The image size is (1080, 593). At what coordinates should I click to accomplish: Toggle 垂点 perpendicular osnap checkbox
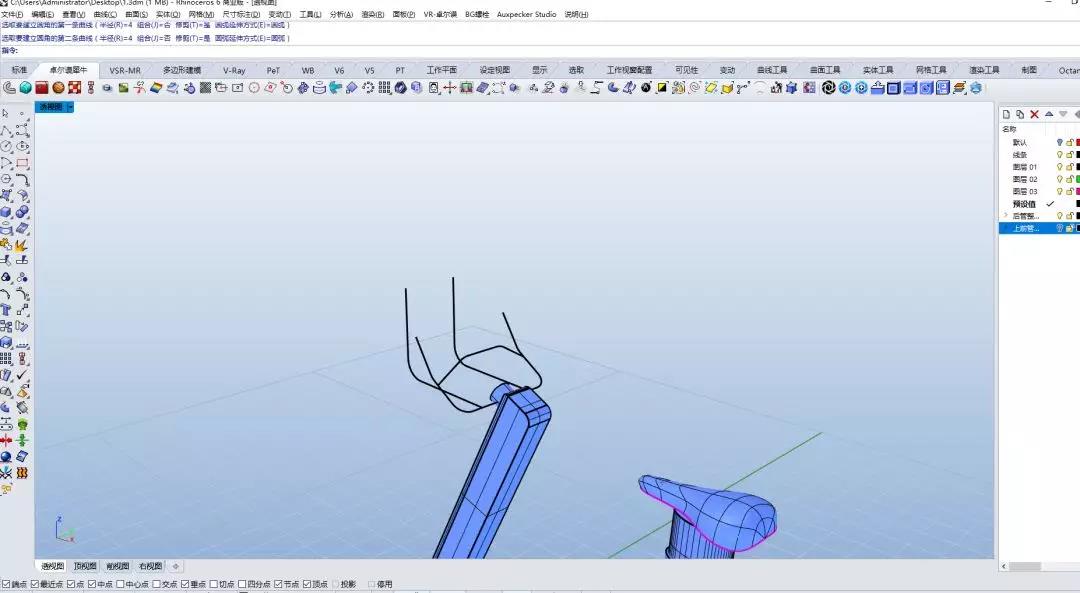click(185, 584)
